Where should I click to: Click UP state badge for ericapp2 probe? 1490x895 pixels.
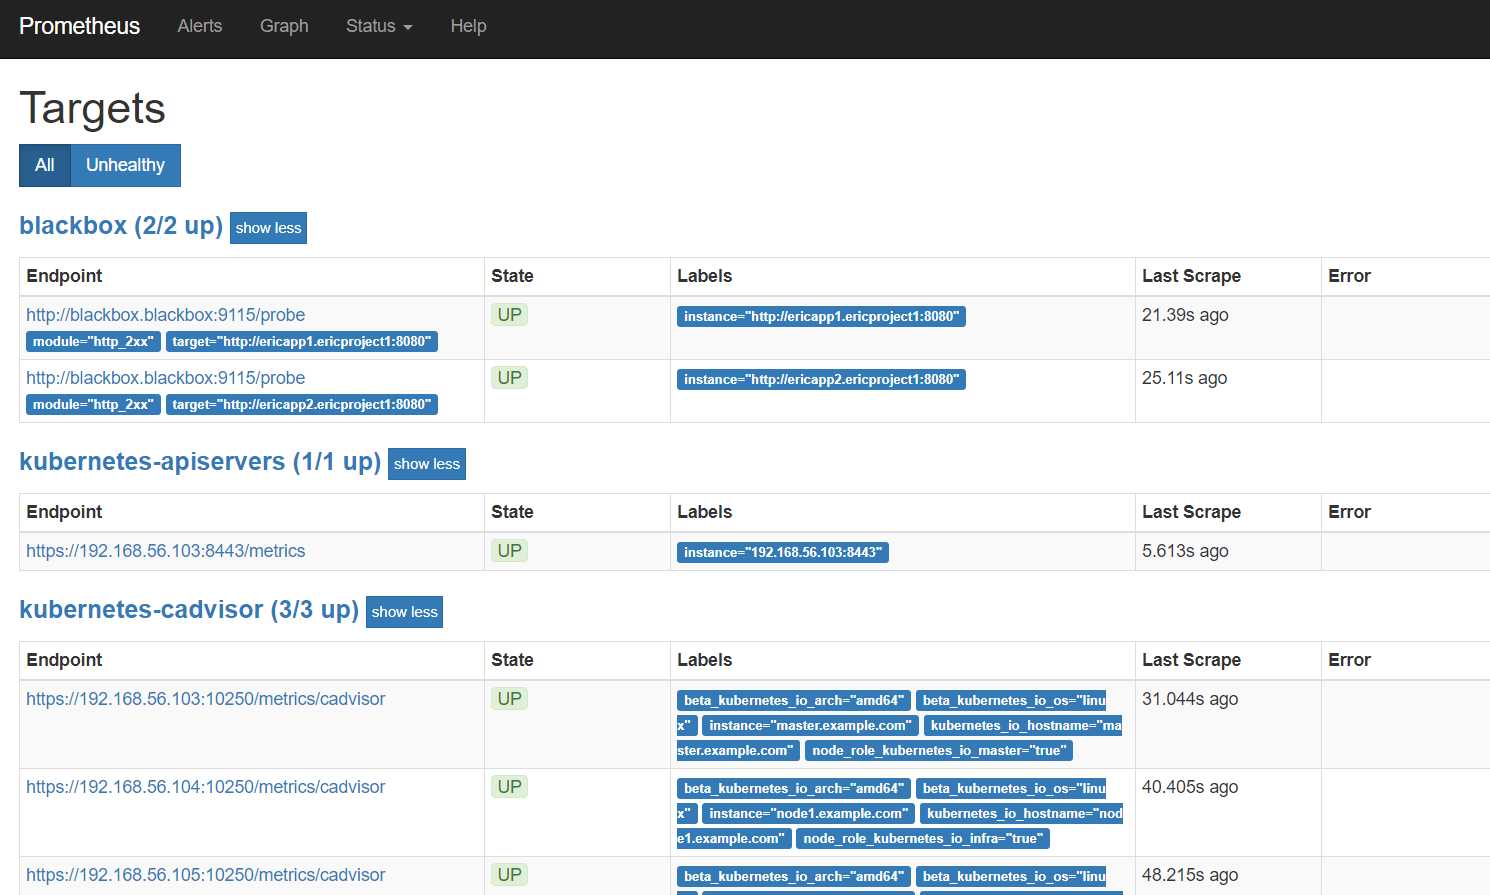pos(510,378)
